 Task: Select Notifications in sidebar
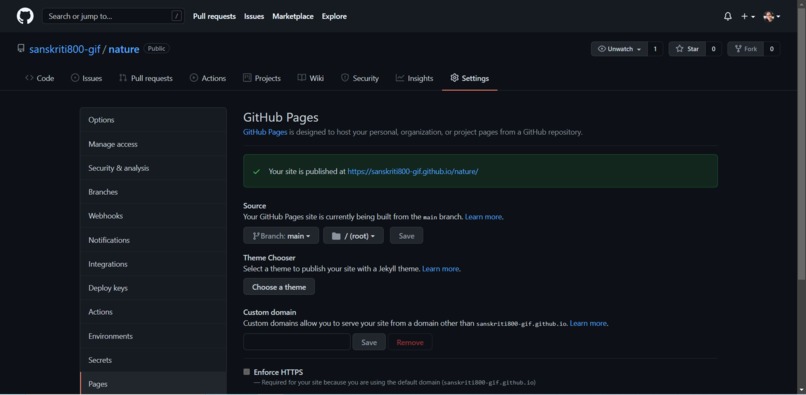153,240
